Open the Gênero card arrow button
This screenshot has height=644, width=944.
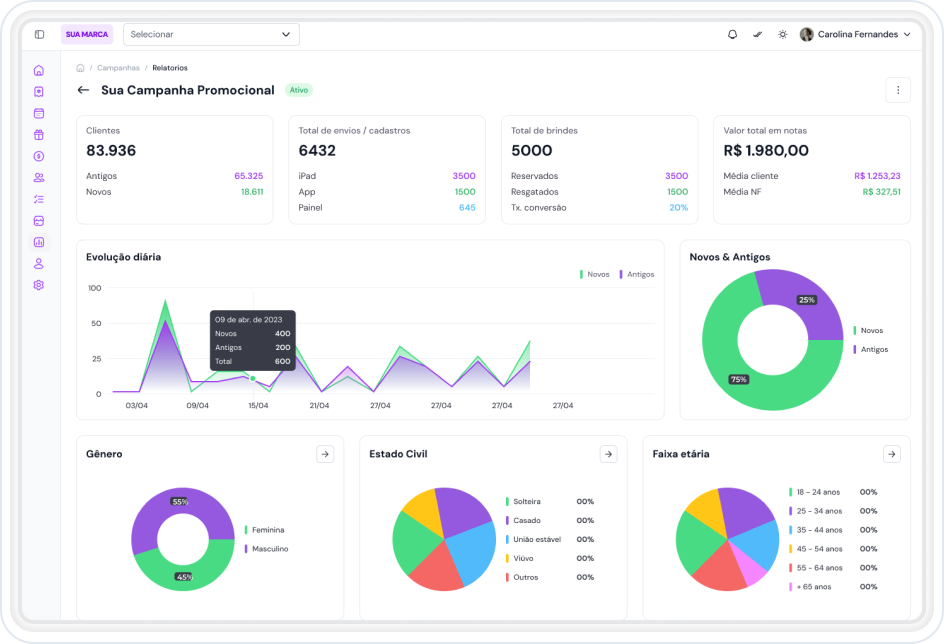point(325,454)
